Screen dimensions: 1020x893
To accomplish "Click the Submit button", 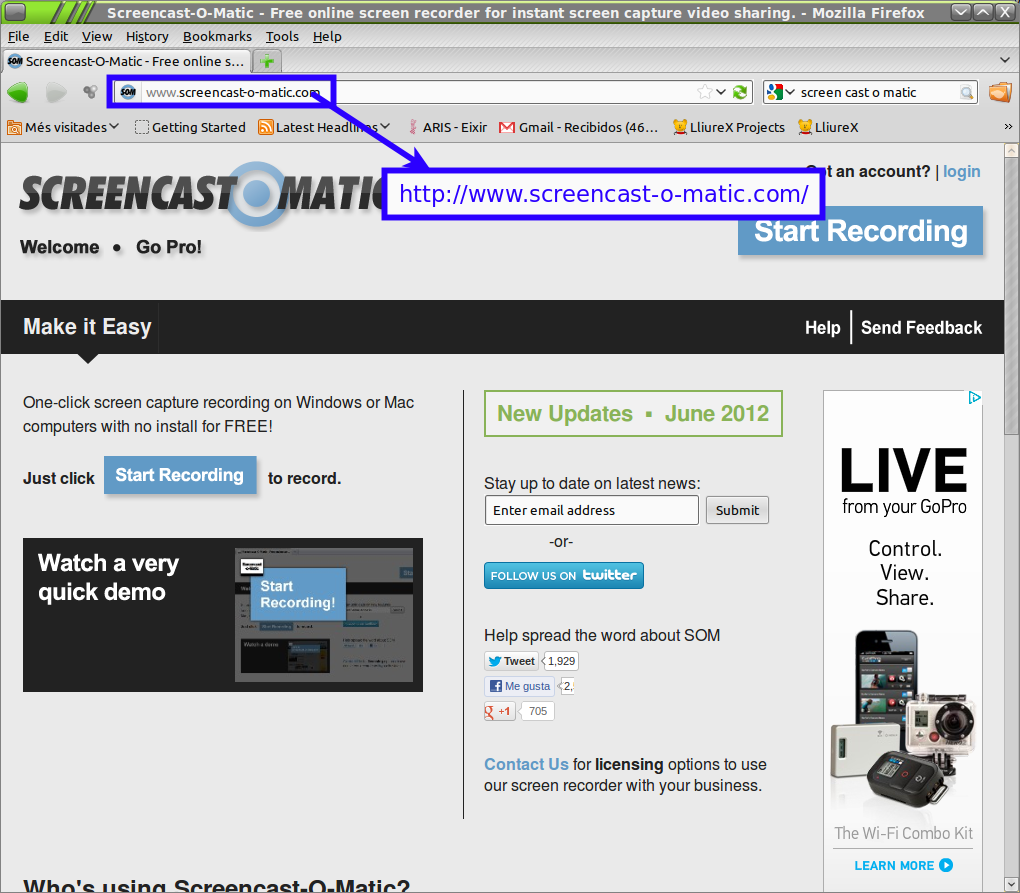I will tap(737, 511).
